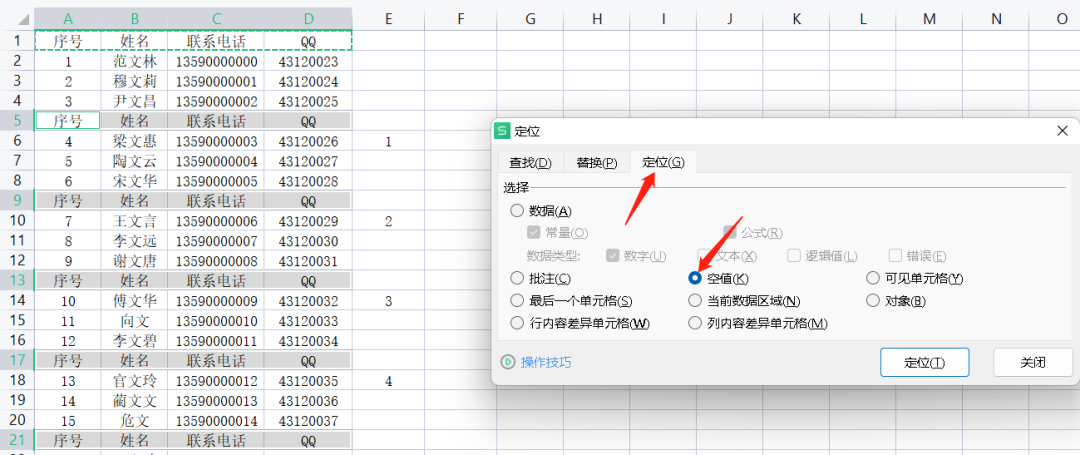Click cell containing 陶文云
The width and height of the screenshot is (1080, 455).
pyautogui.click(x=134, y=161)
